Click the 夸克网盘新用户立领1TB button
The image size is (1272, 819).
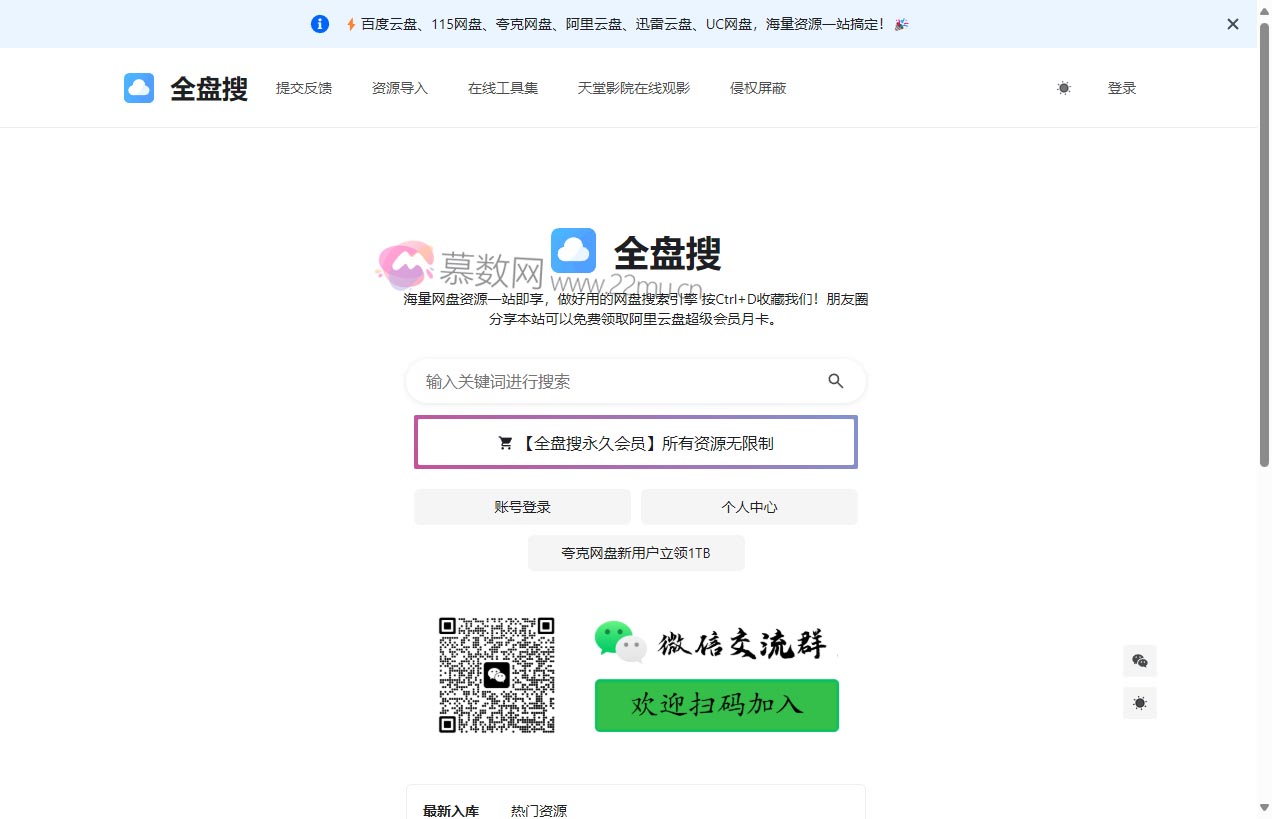[636, 552]
